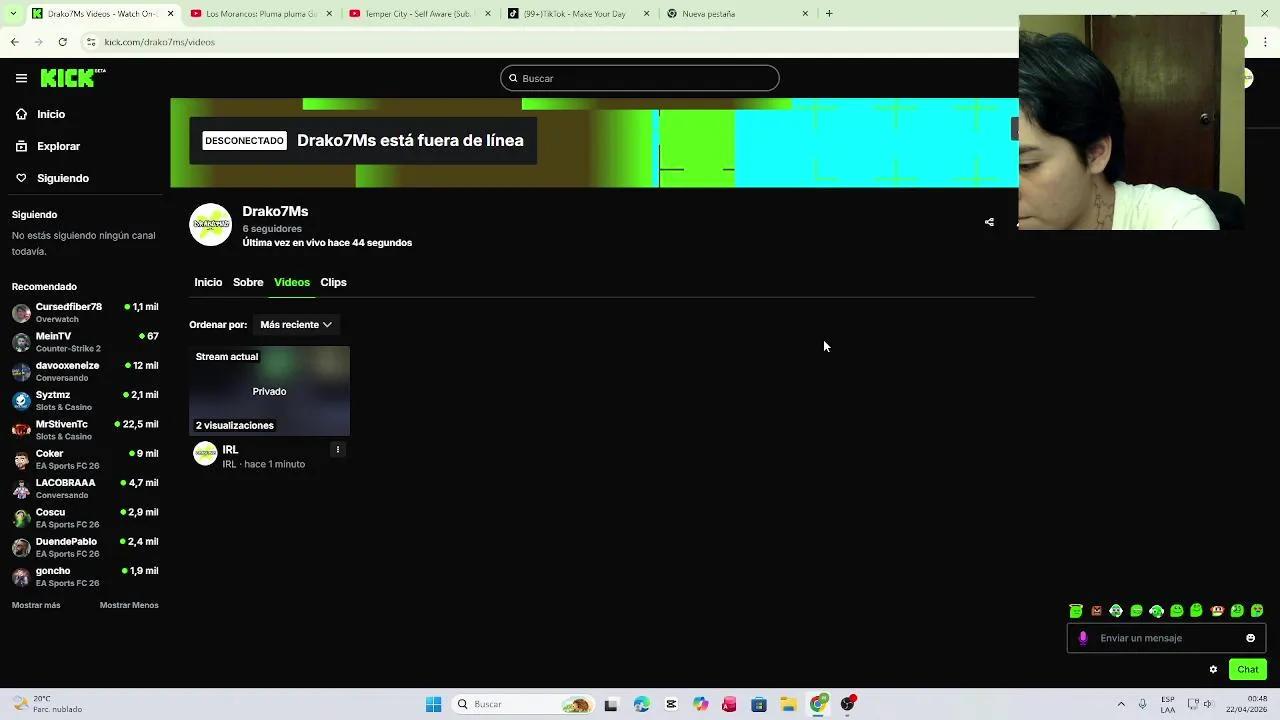Open the tab search dropdown arrow
The image size is (1280, 720).
(12, 14)
